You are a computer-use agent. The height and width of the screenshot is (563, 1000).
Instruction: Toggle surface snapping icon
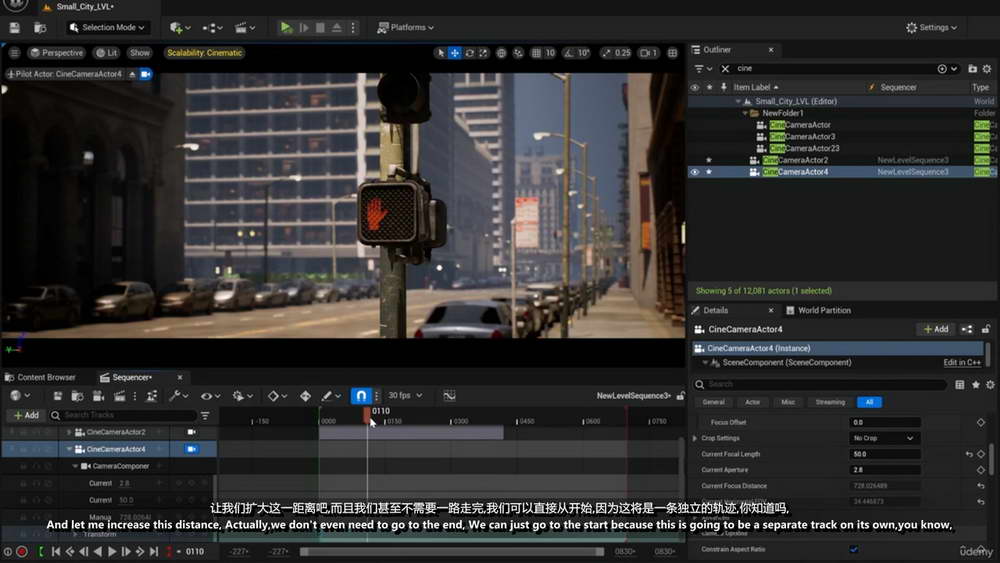(x=518, y=53)
